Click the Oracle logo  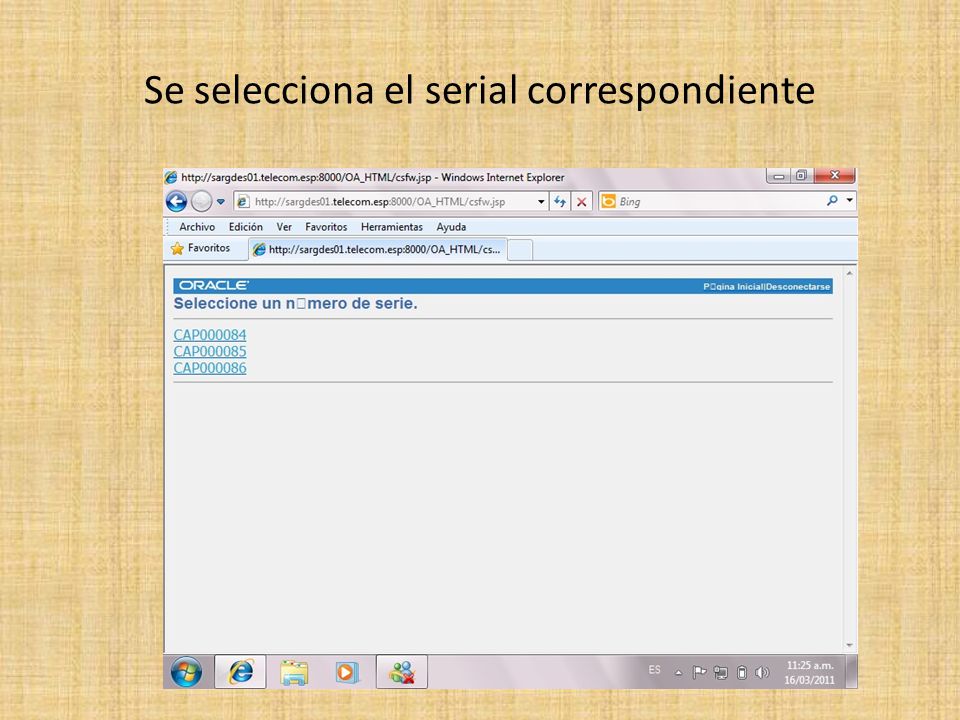214,286
